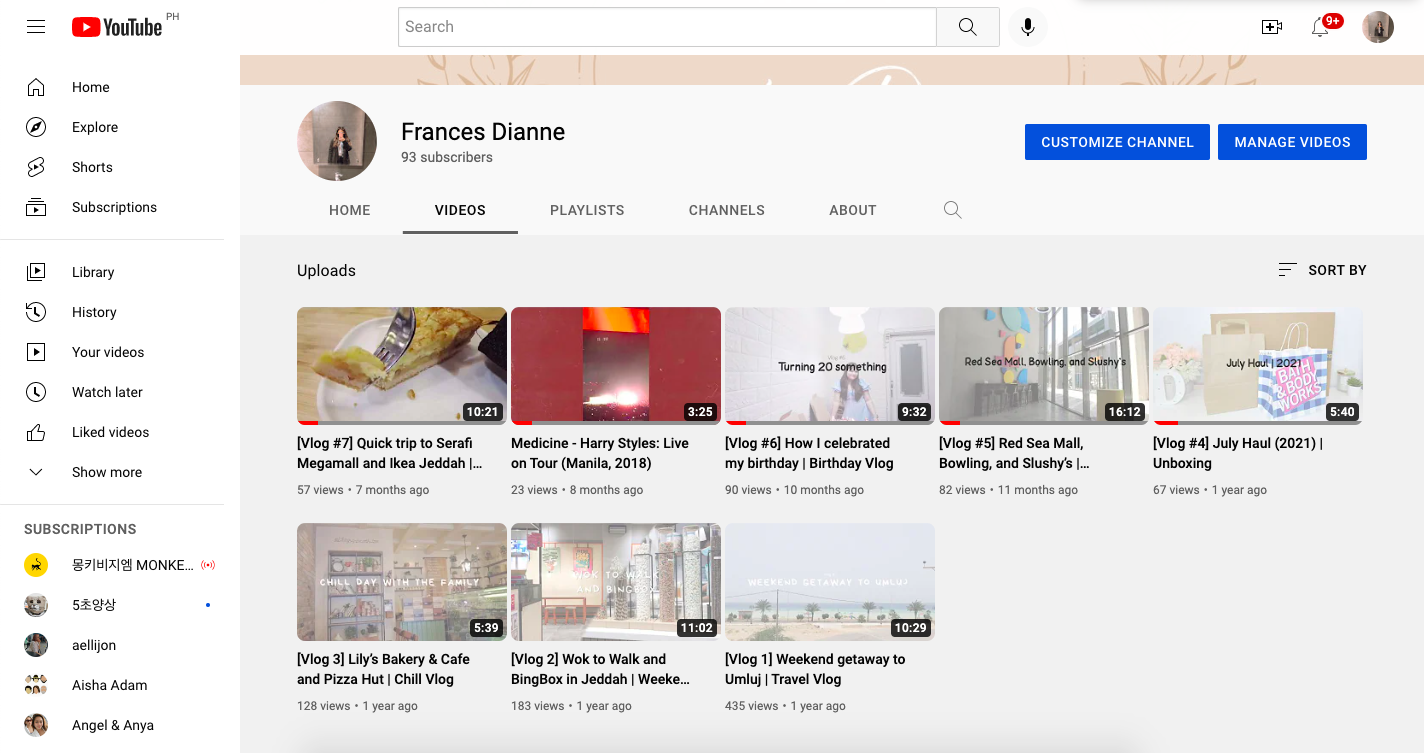Start voice search with the microphone
1424x753 pixels.
(x=1028, y=27)
